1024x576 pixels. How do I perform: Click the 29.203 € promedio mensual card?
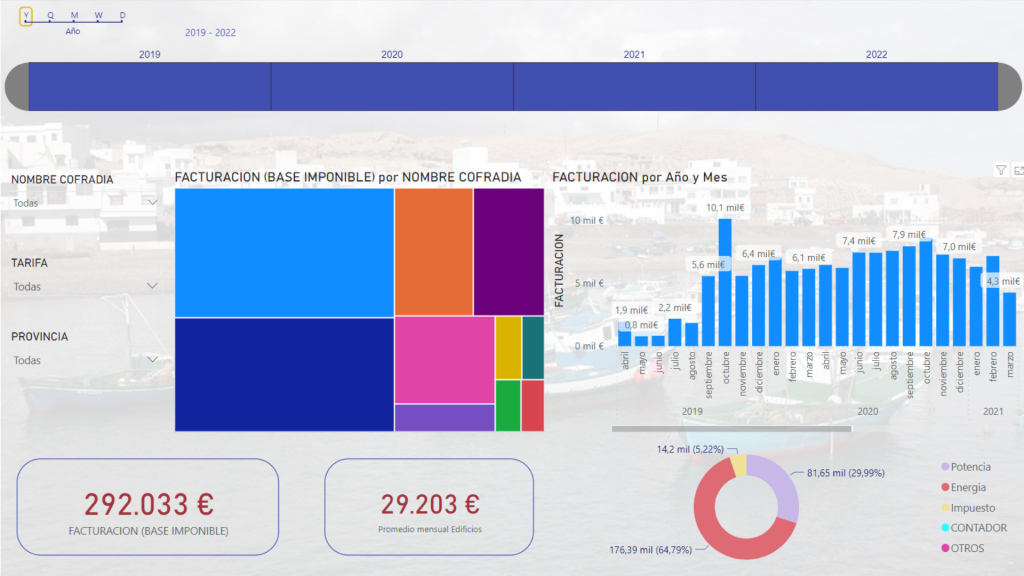coord(429,506)
